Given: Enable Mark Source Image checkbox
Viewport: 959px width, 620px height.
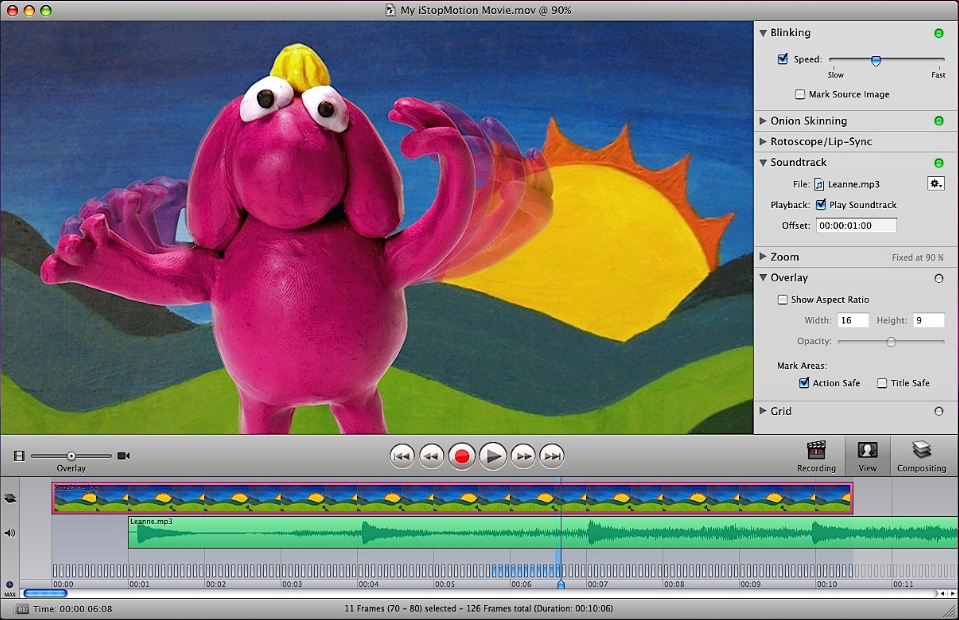Looking at the screenshot, I should pos(800,95).
